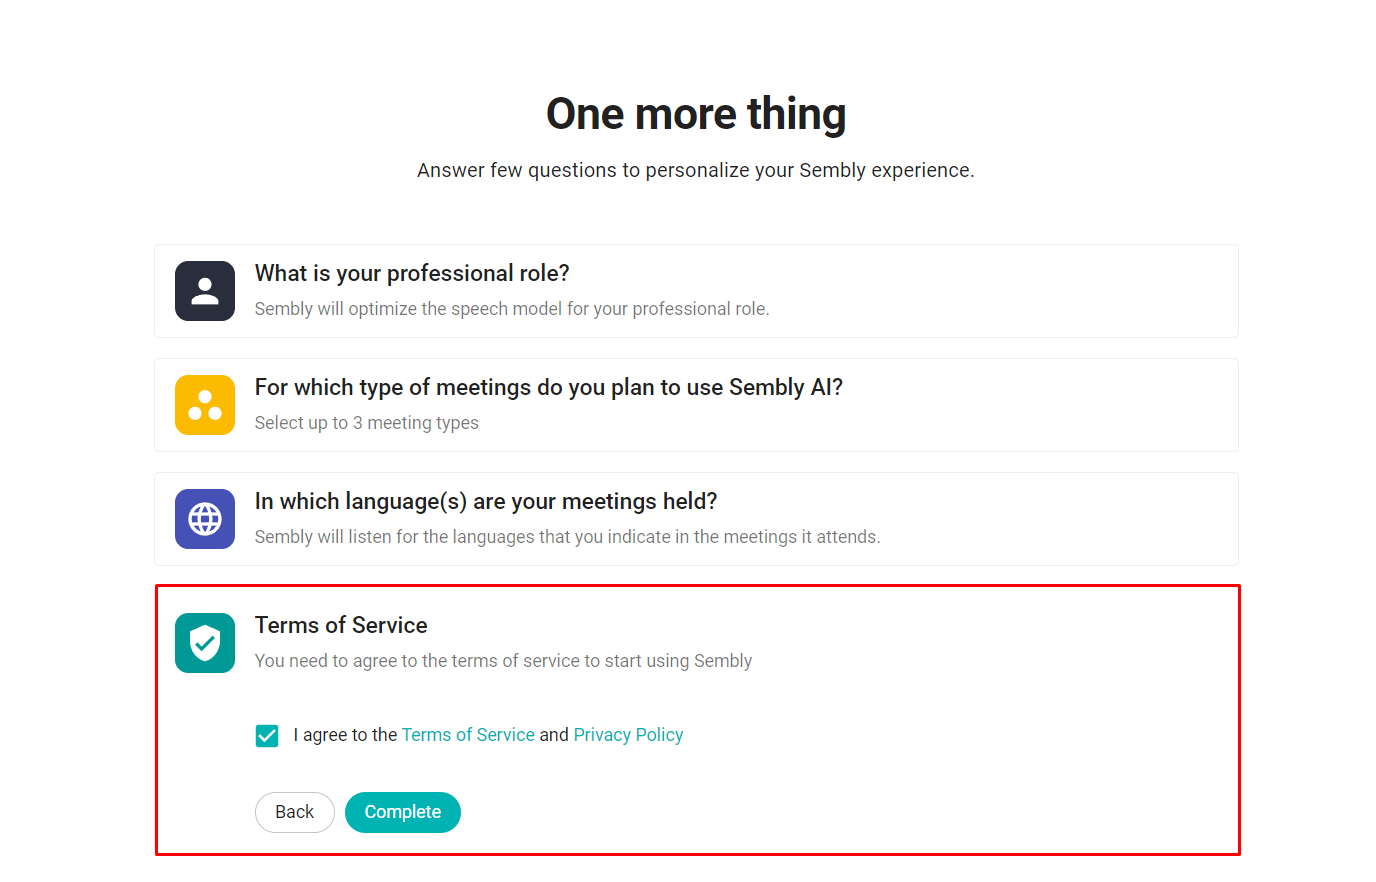Click the dark person profile icon

click(x=205, y=291)
